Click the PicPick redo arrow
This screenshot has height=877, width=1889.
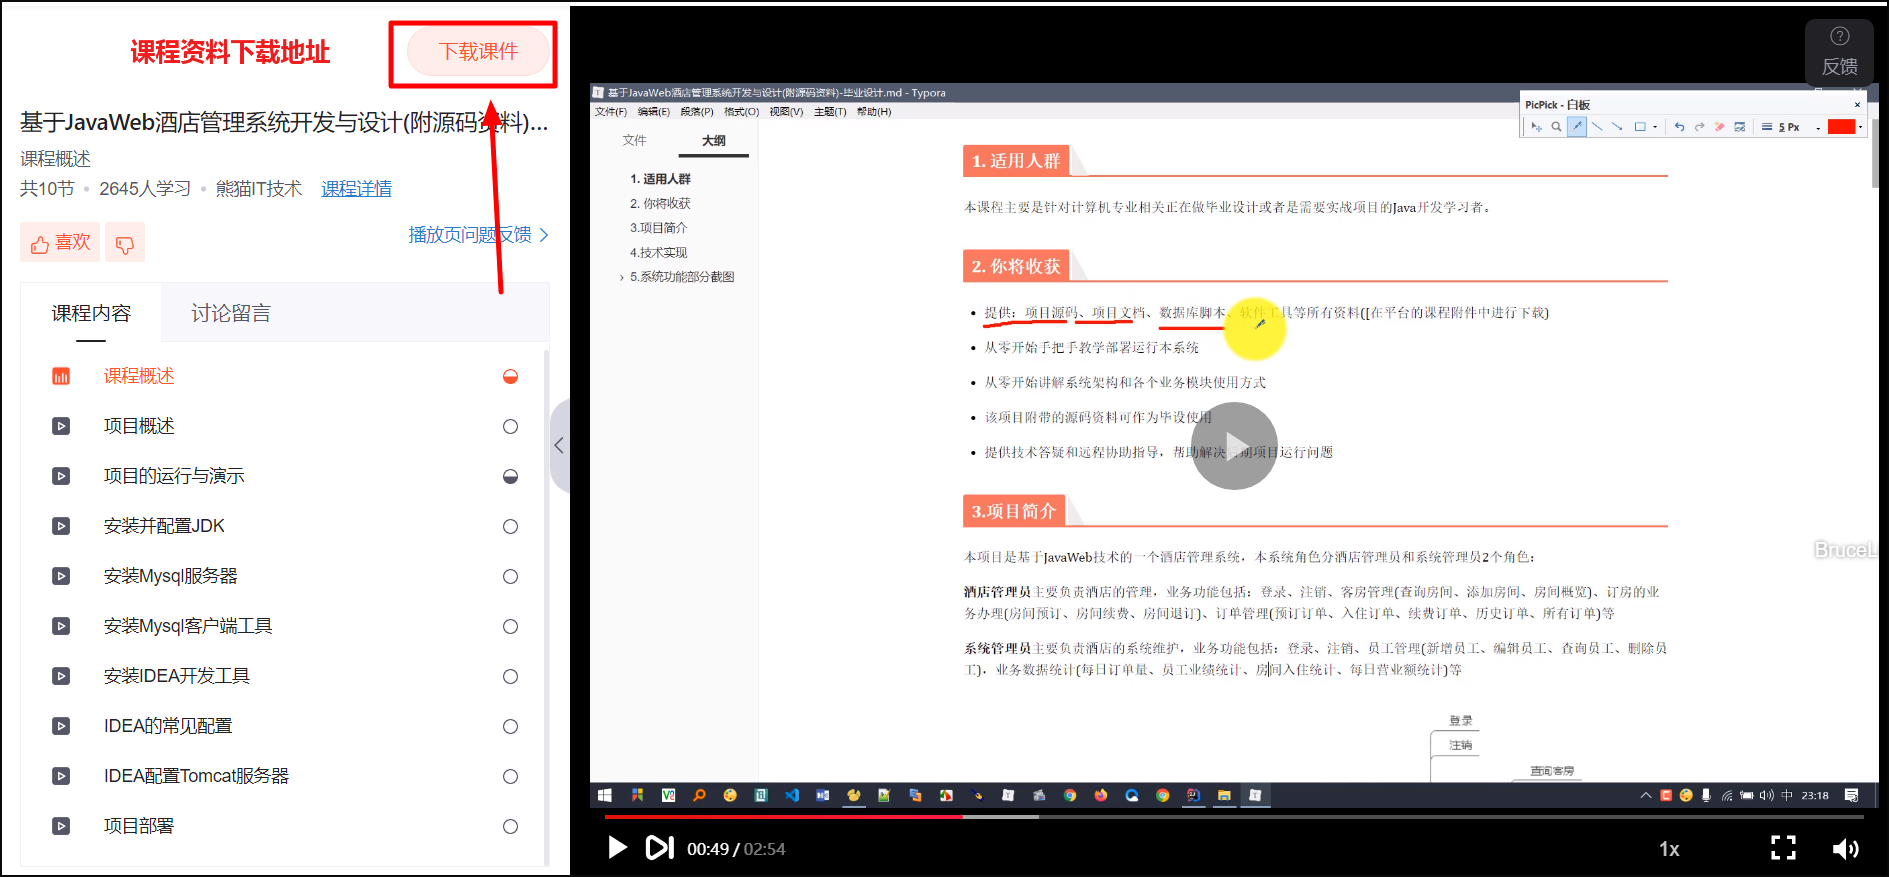pos(1699,127)
